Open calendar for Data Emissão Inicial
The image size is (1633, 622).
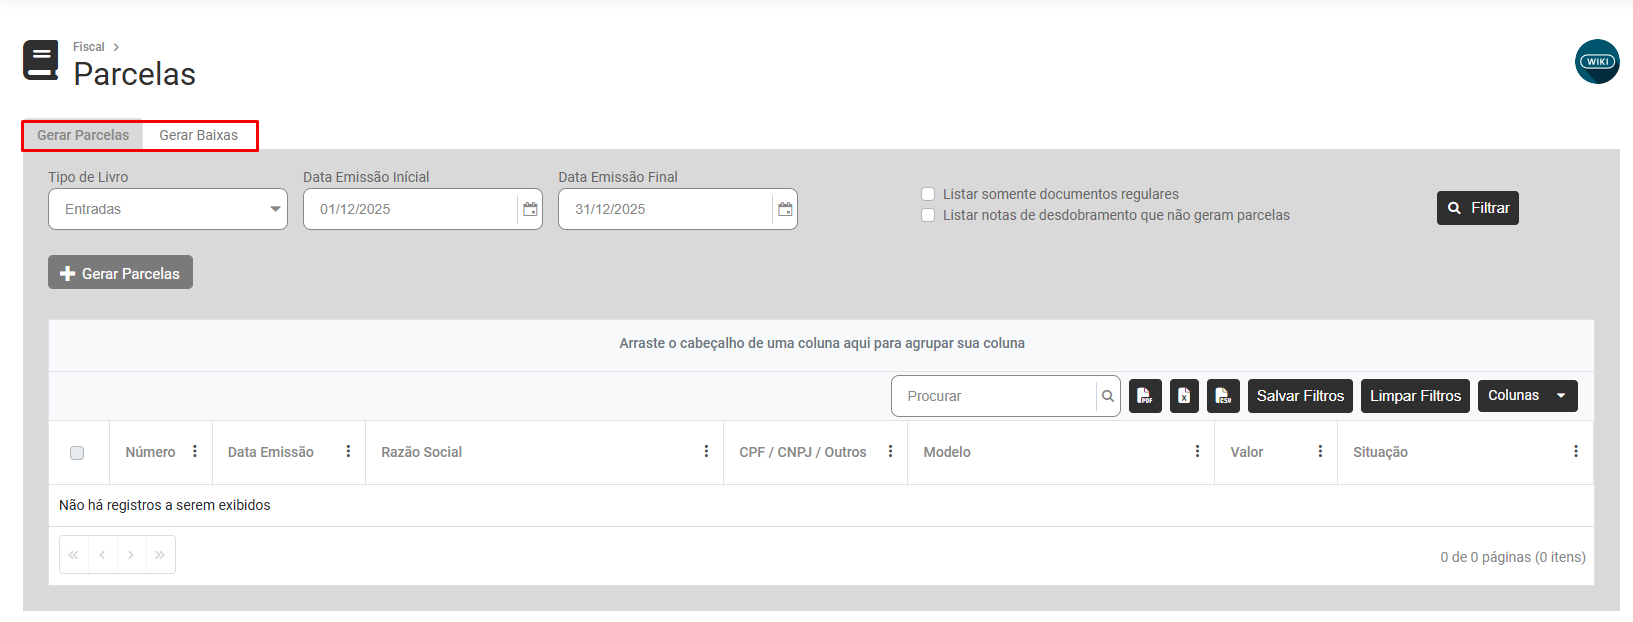coord(530,209)
